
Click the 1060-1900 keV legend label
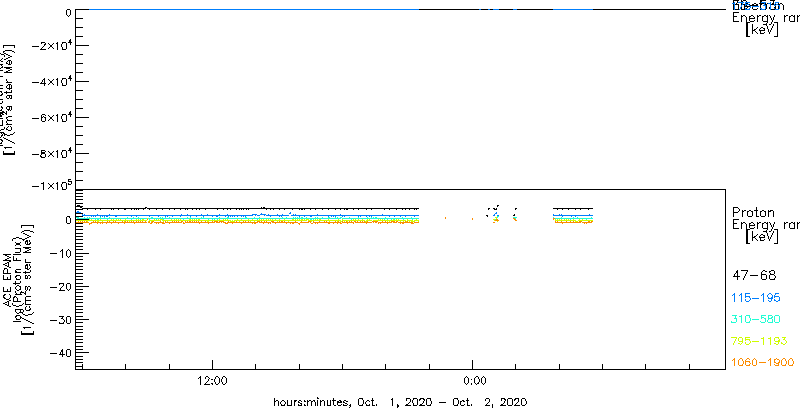coord(763,363)
